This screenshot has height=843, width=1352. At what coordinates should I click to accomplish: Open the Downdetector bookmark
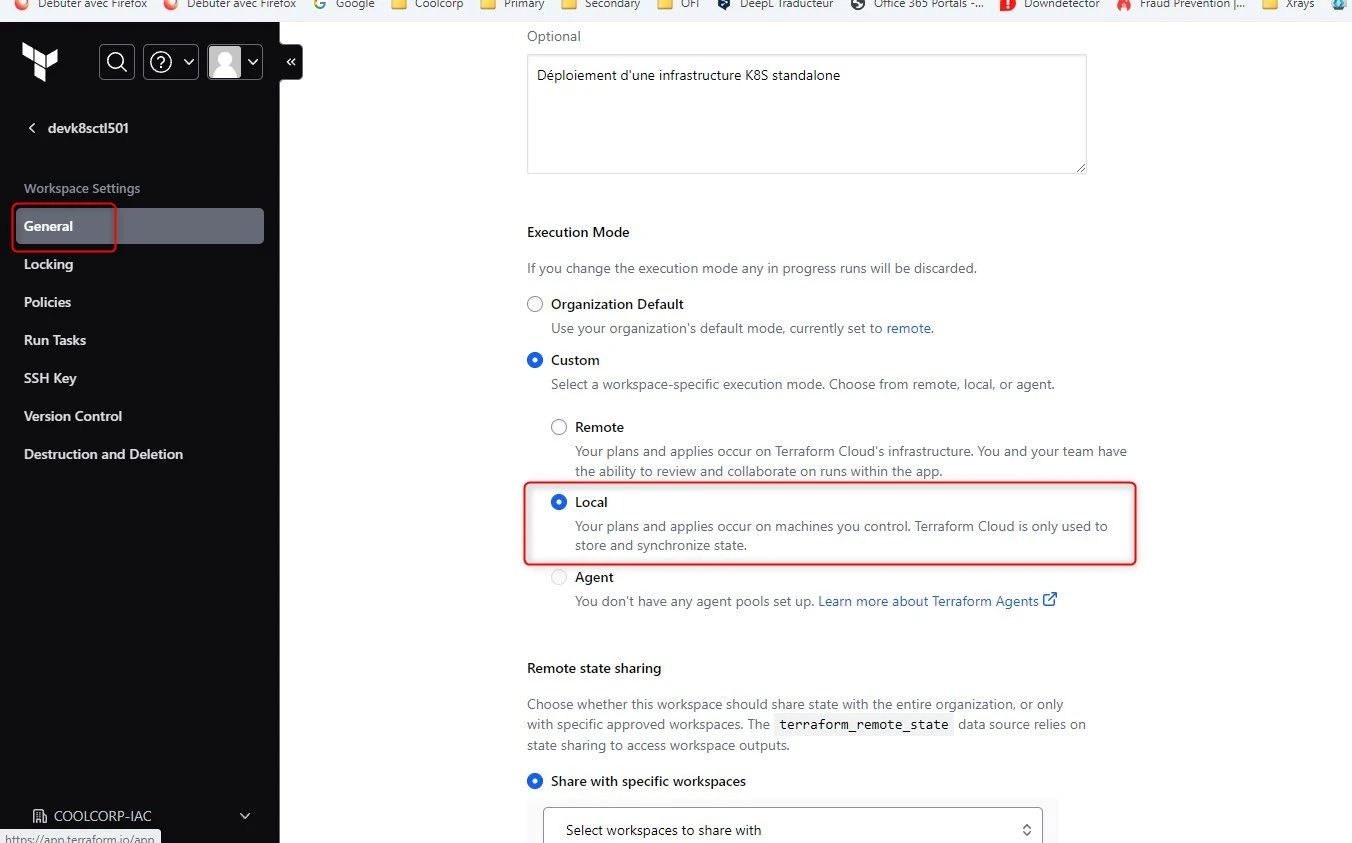click(1050, 5)
